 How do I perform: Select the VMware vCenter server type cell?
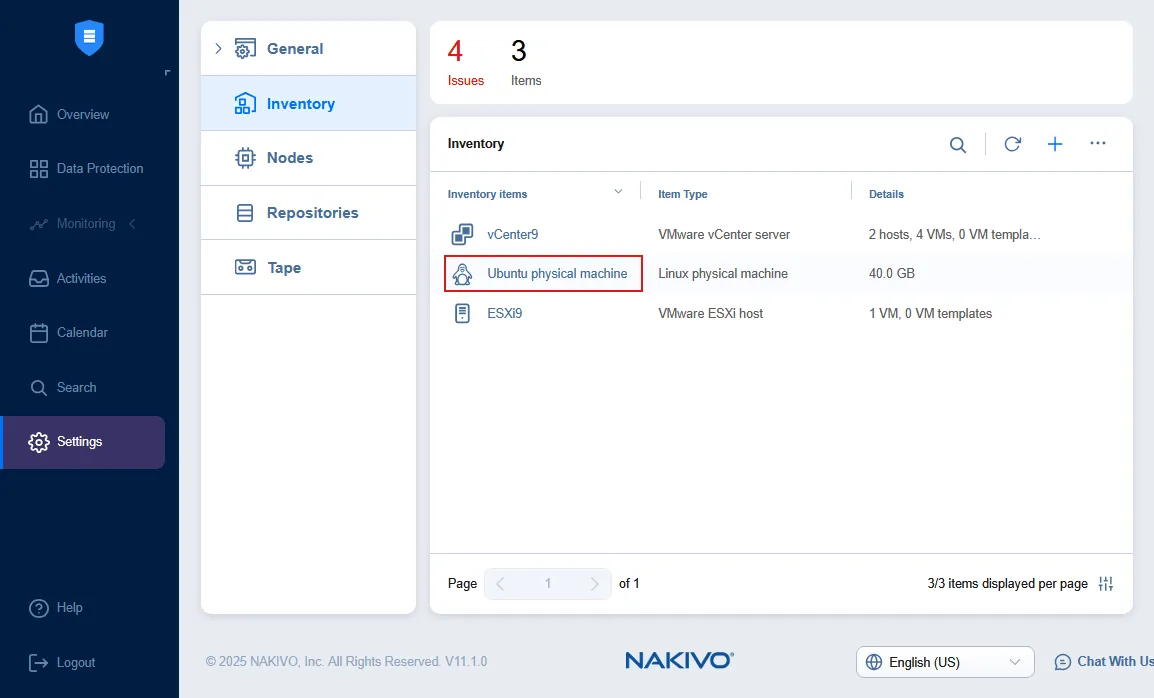click(x=723, y=235)
